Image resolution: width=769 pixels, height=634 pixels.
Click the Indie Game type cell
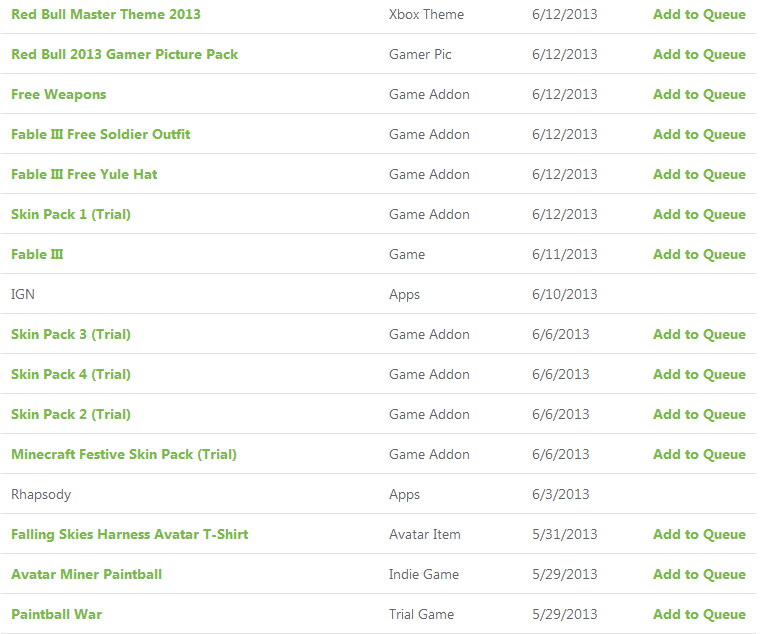pyautogui.click(x=424, y=575)
